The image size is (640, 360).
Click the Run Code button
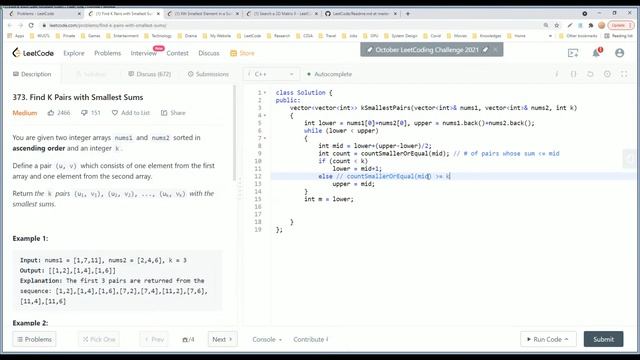point(548,339)
